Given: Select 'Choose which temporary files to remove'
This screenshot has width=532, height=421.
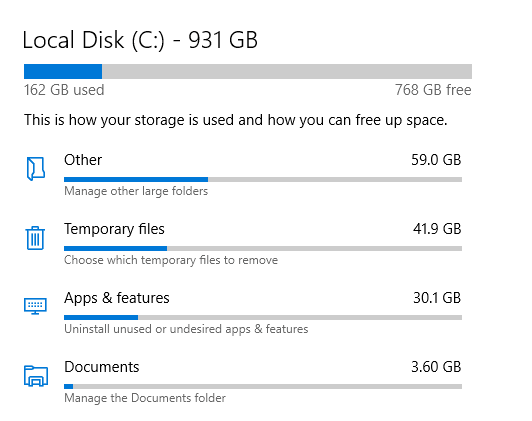Looking at the screenshot, I should (171, 260).
